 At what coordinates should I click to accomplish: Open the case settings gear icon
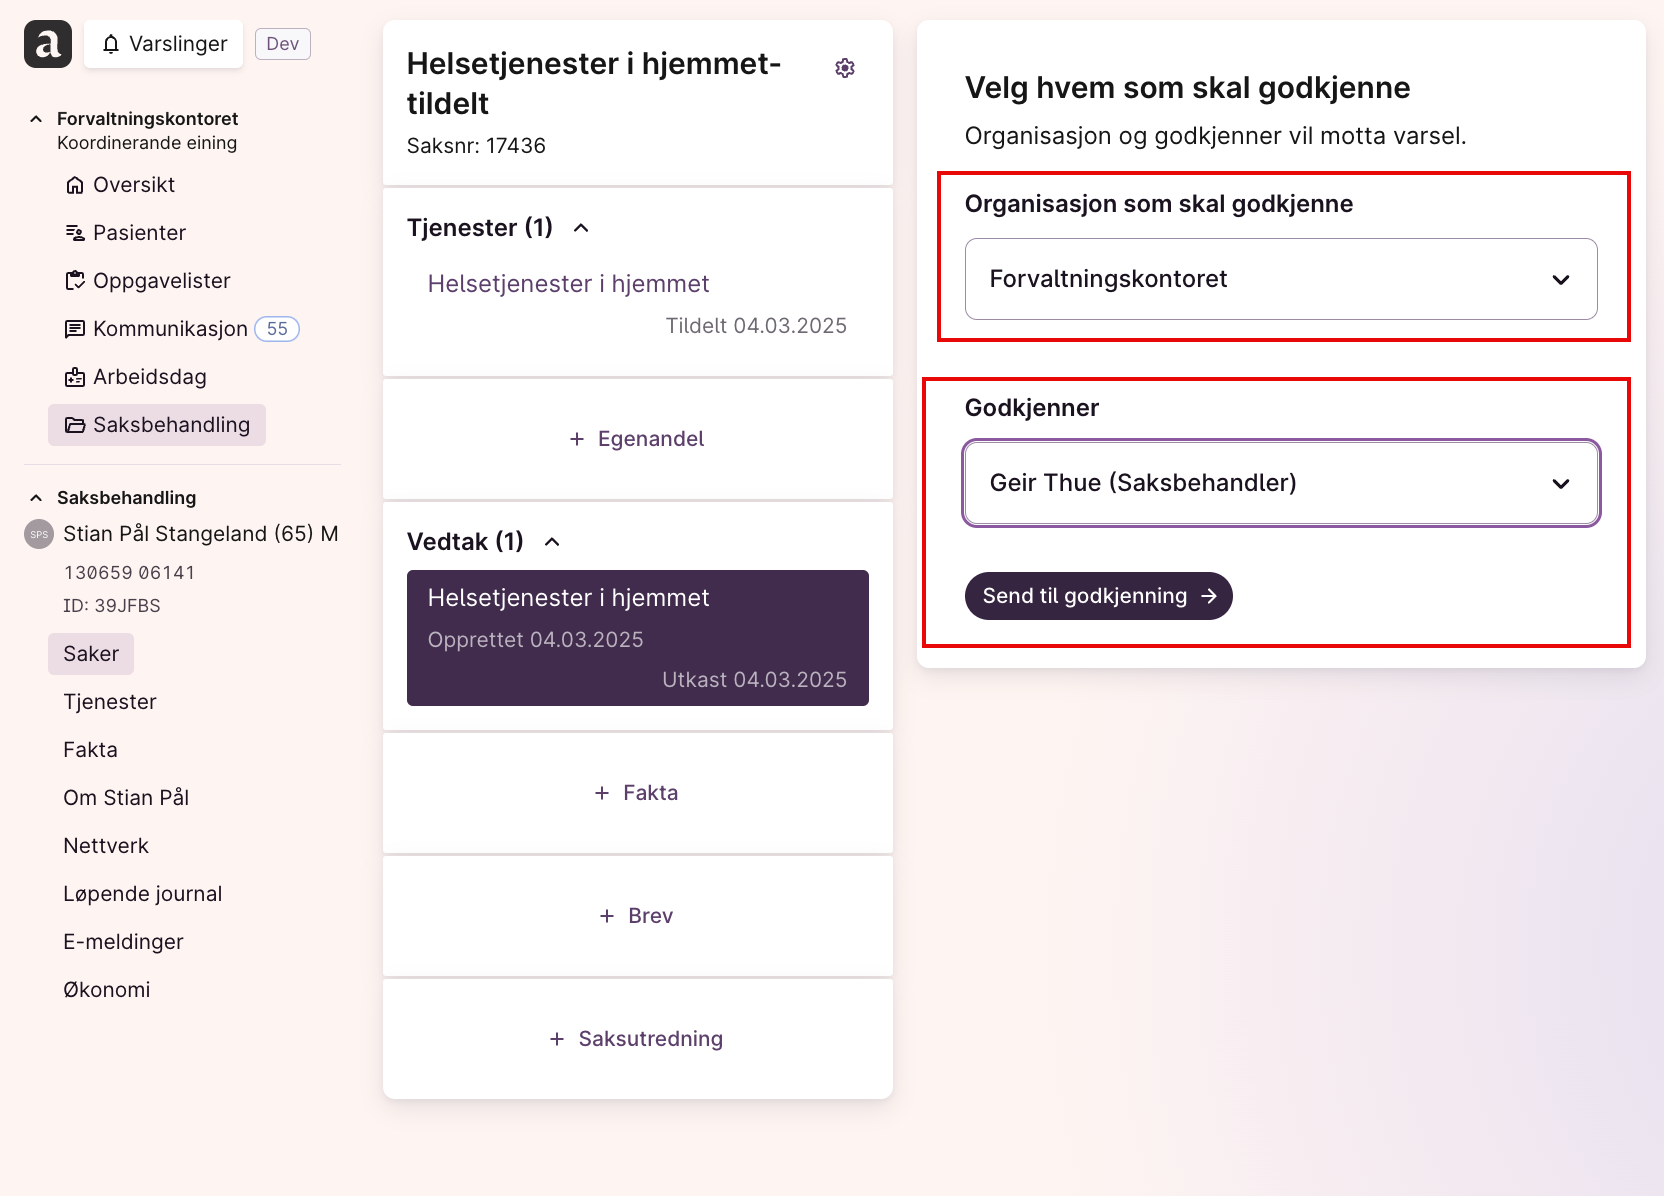845,68
